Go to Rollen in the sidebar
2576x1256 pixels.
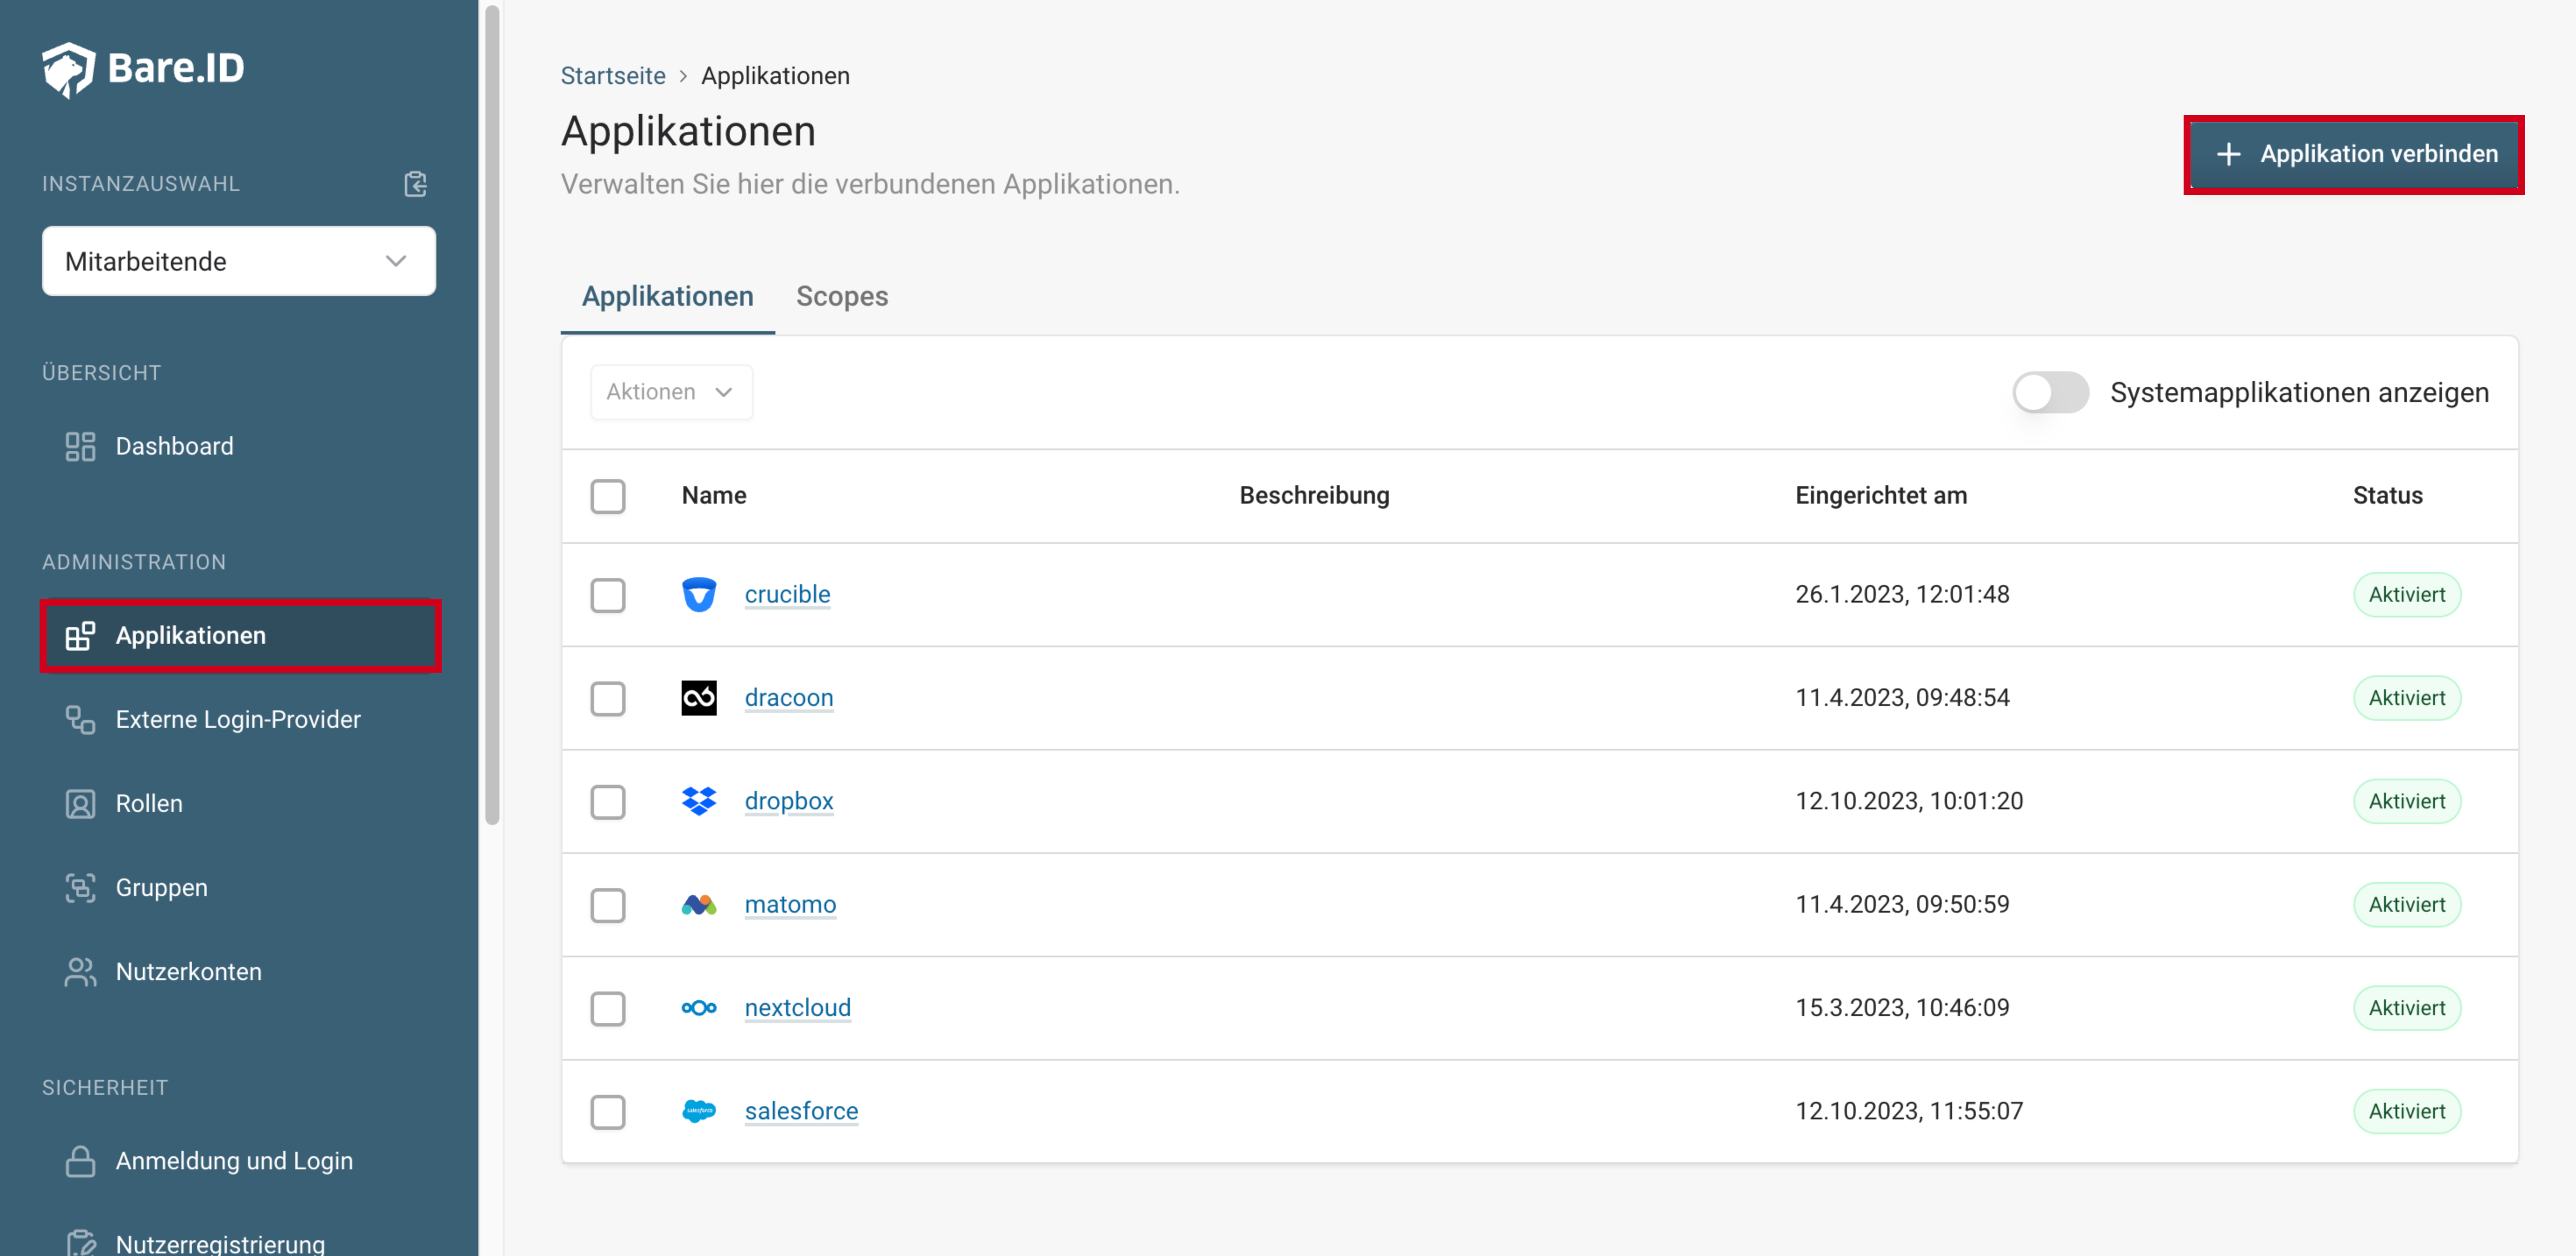point(239,804)
